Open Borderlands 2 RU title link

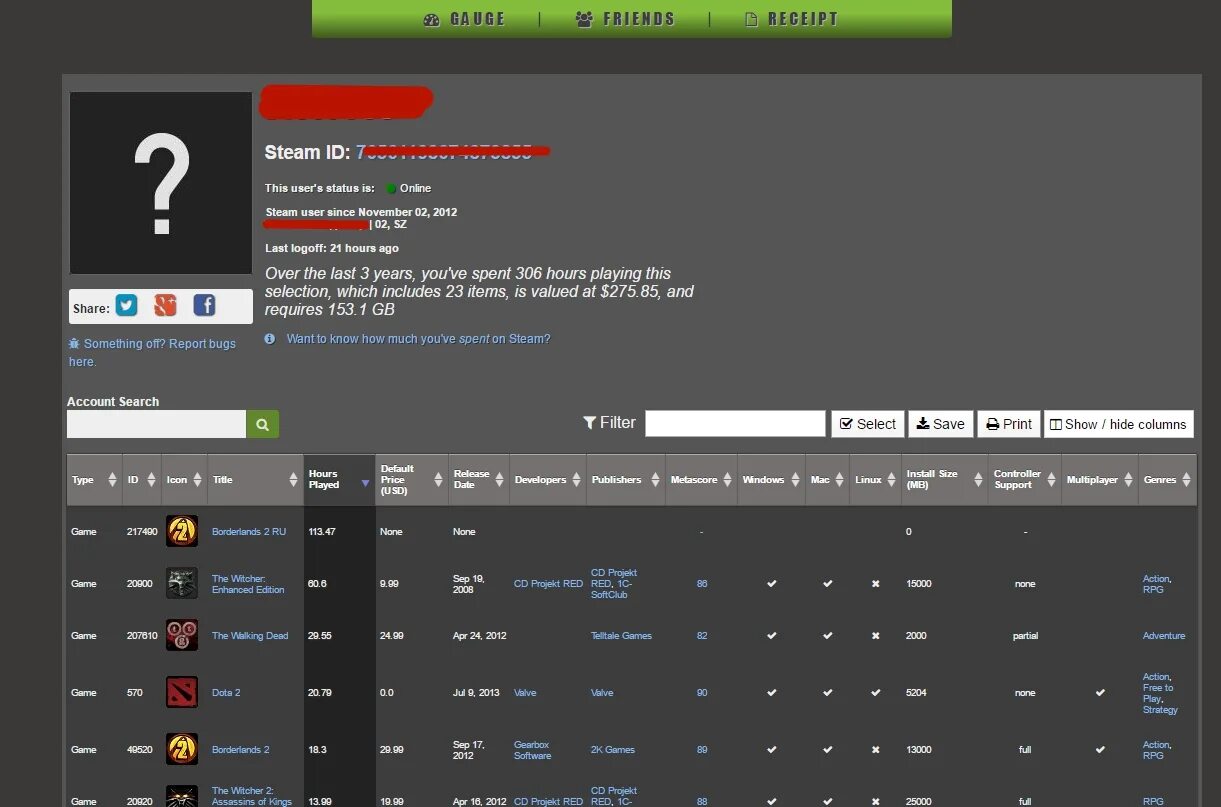(249, 532)
